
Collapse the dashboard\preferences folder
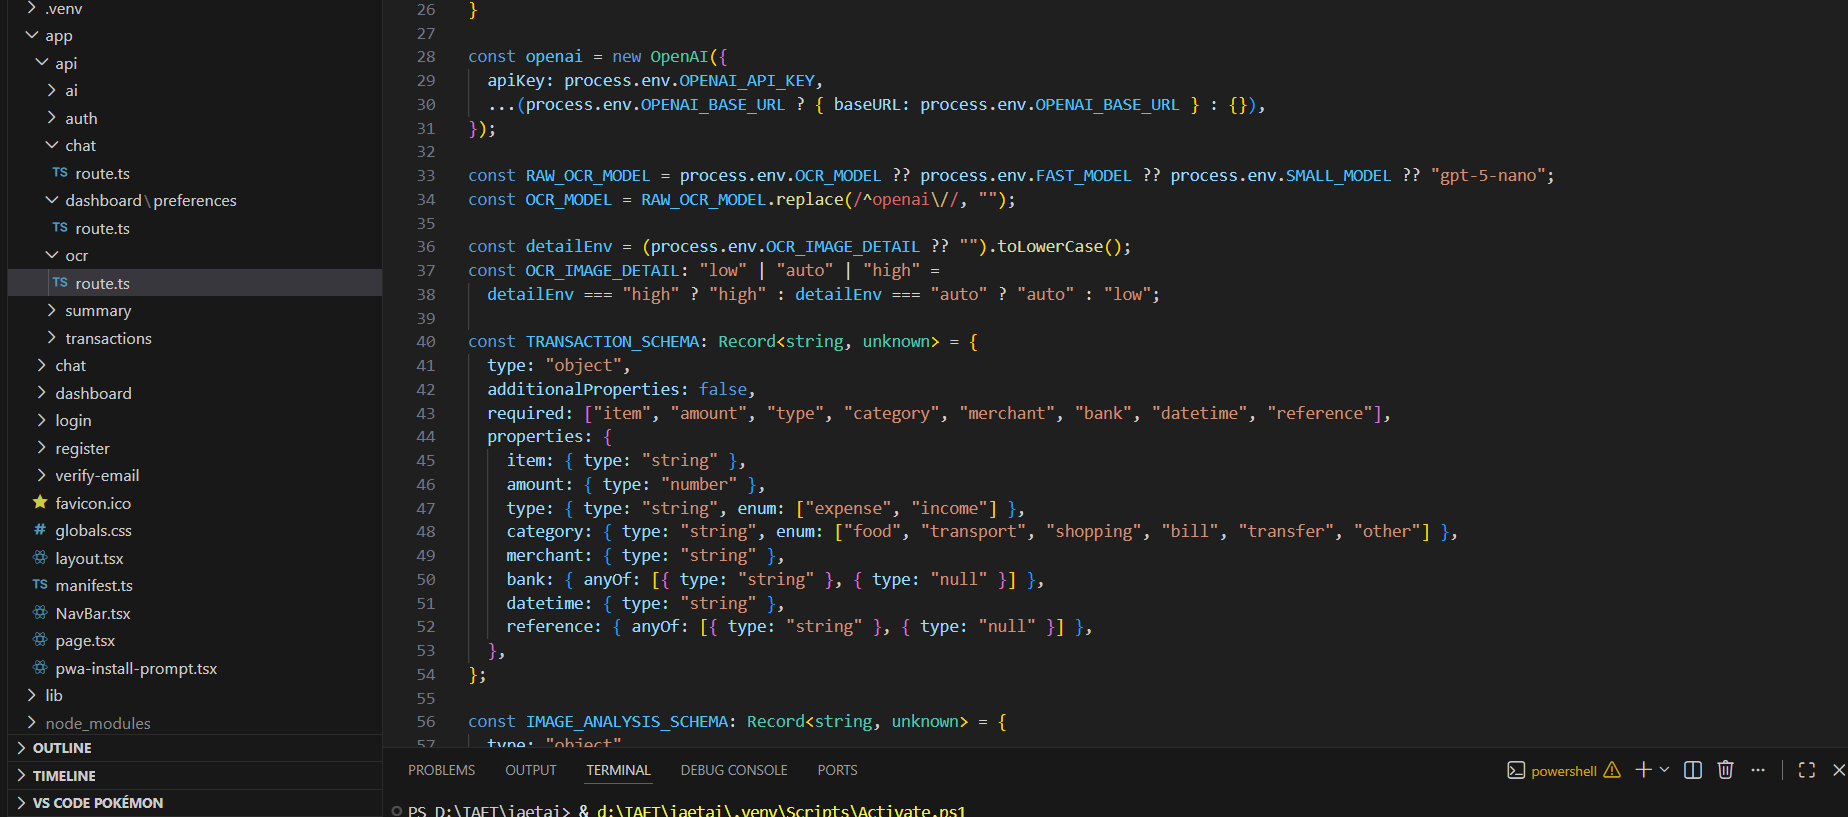pos(195,201)
